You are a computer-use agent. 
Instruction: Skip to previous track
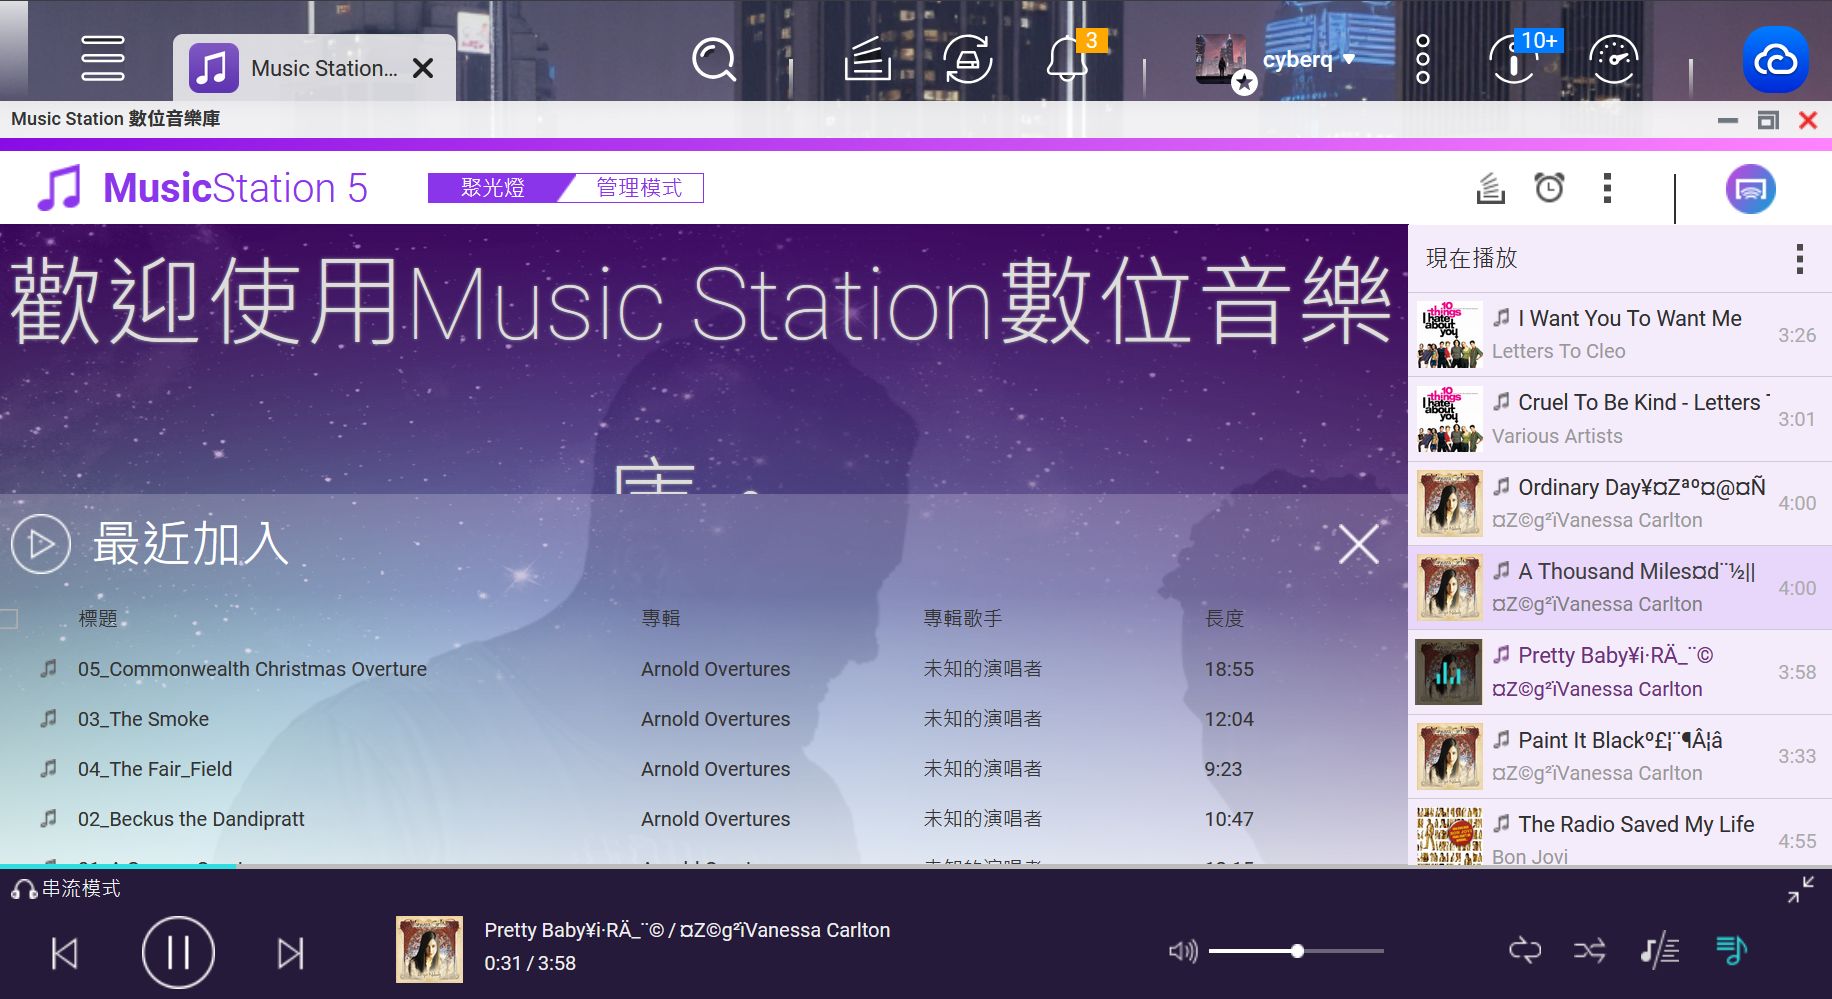tap(65, 953)
